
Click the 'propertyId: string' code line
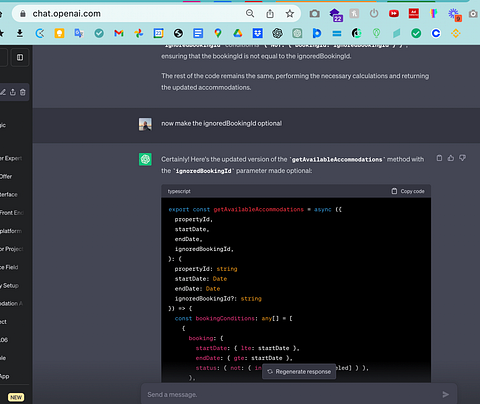pyautogui.click(x=206, y=269)
